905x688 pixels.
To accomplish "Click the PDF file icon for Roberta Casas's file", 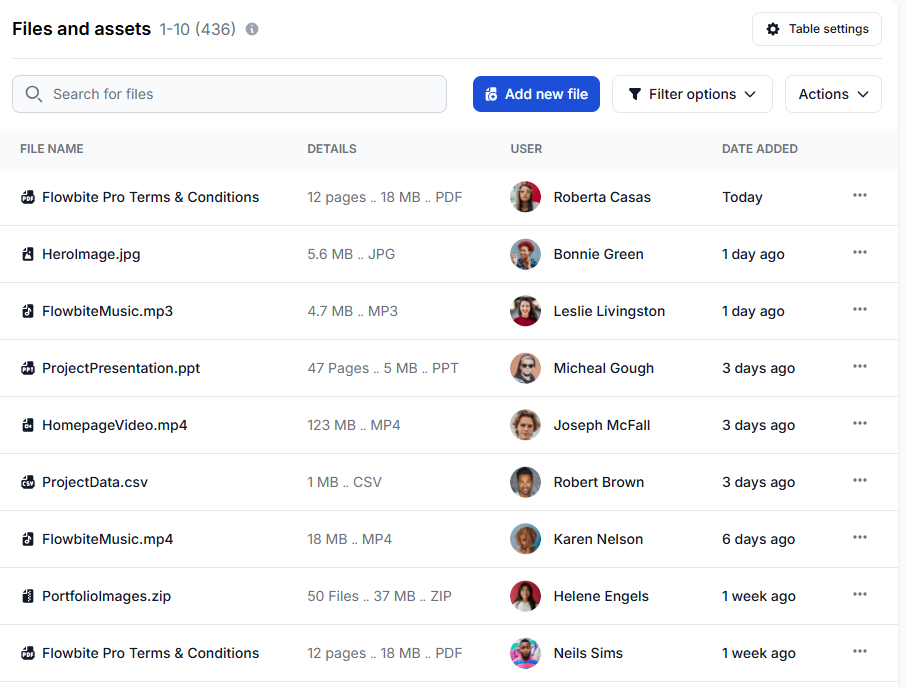I will (x=28, y=197).
